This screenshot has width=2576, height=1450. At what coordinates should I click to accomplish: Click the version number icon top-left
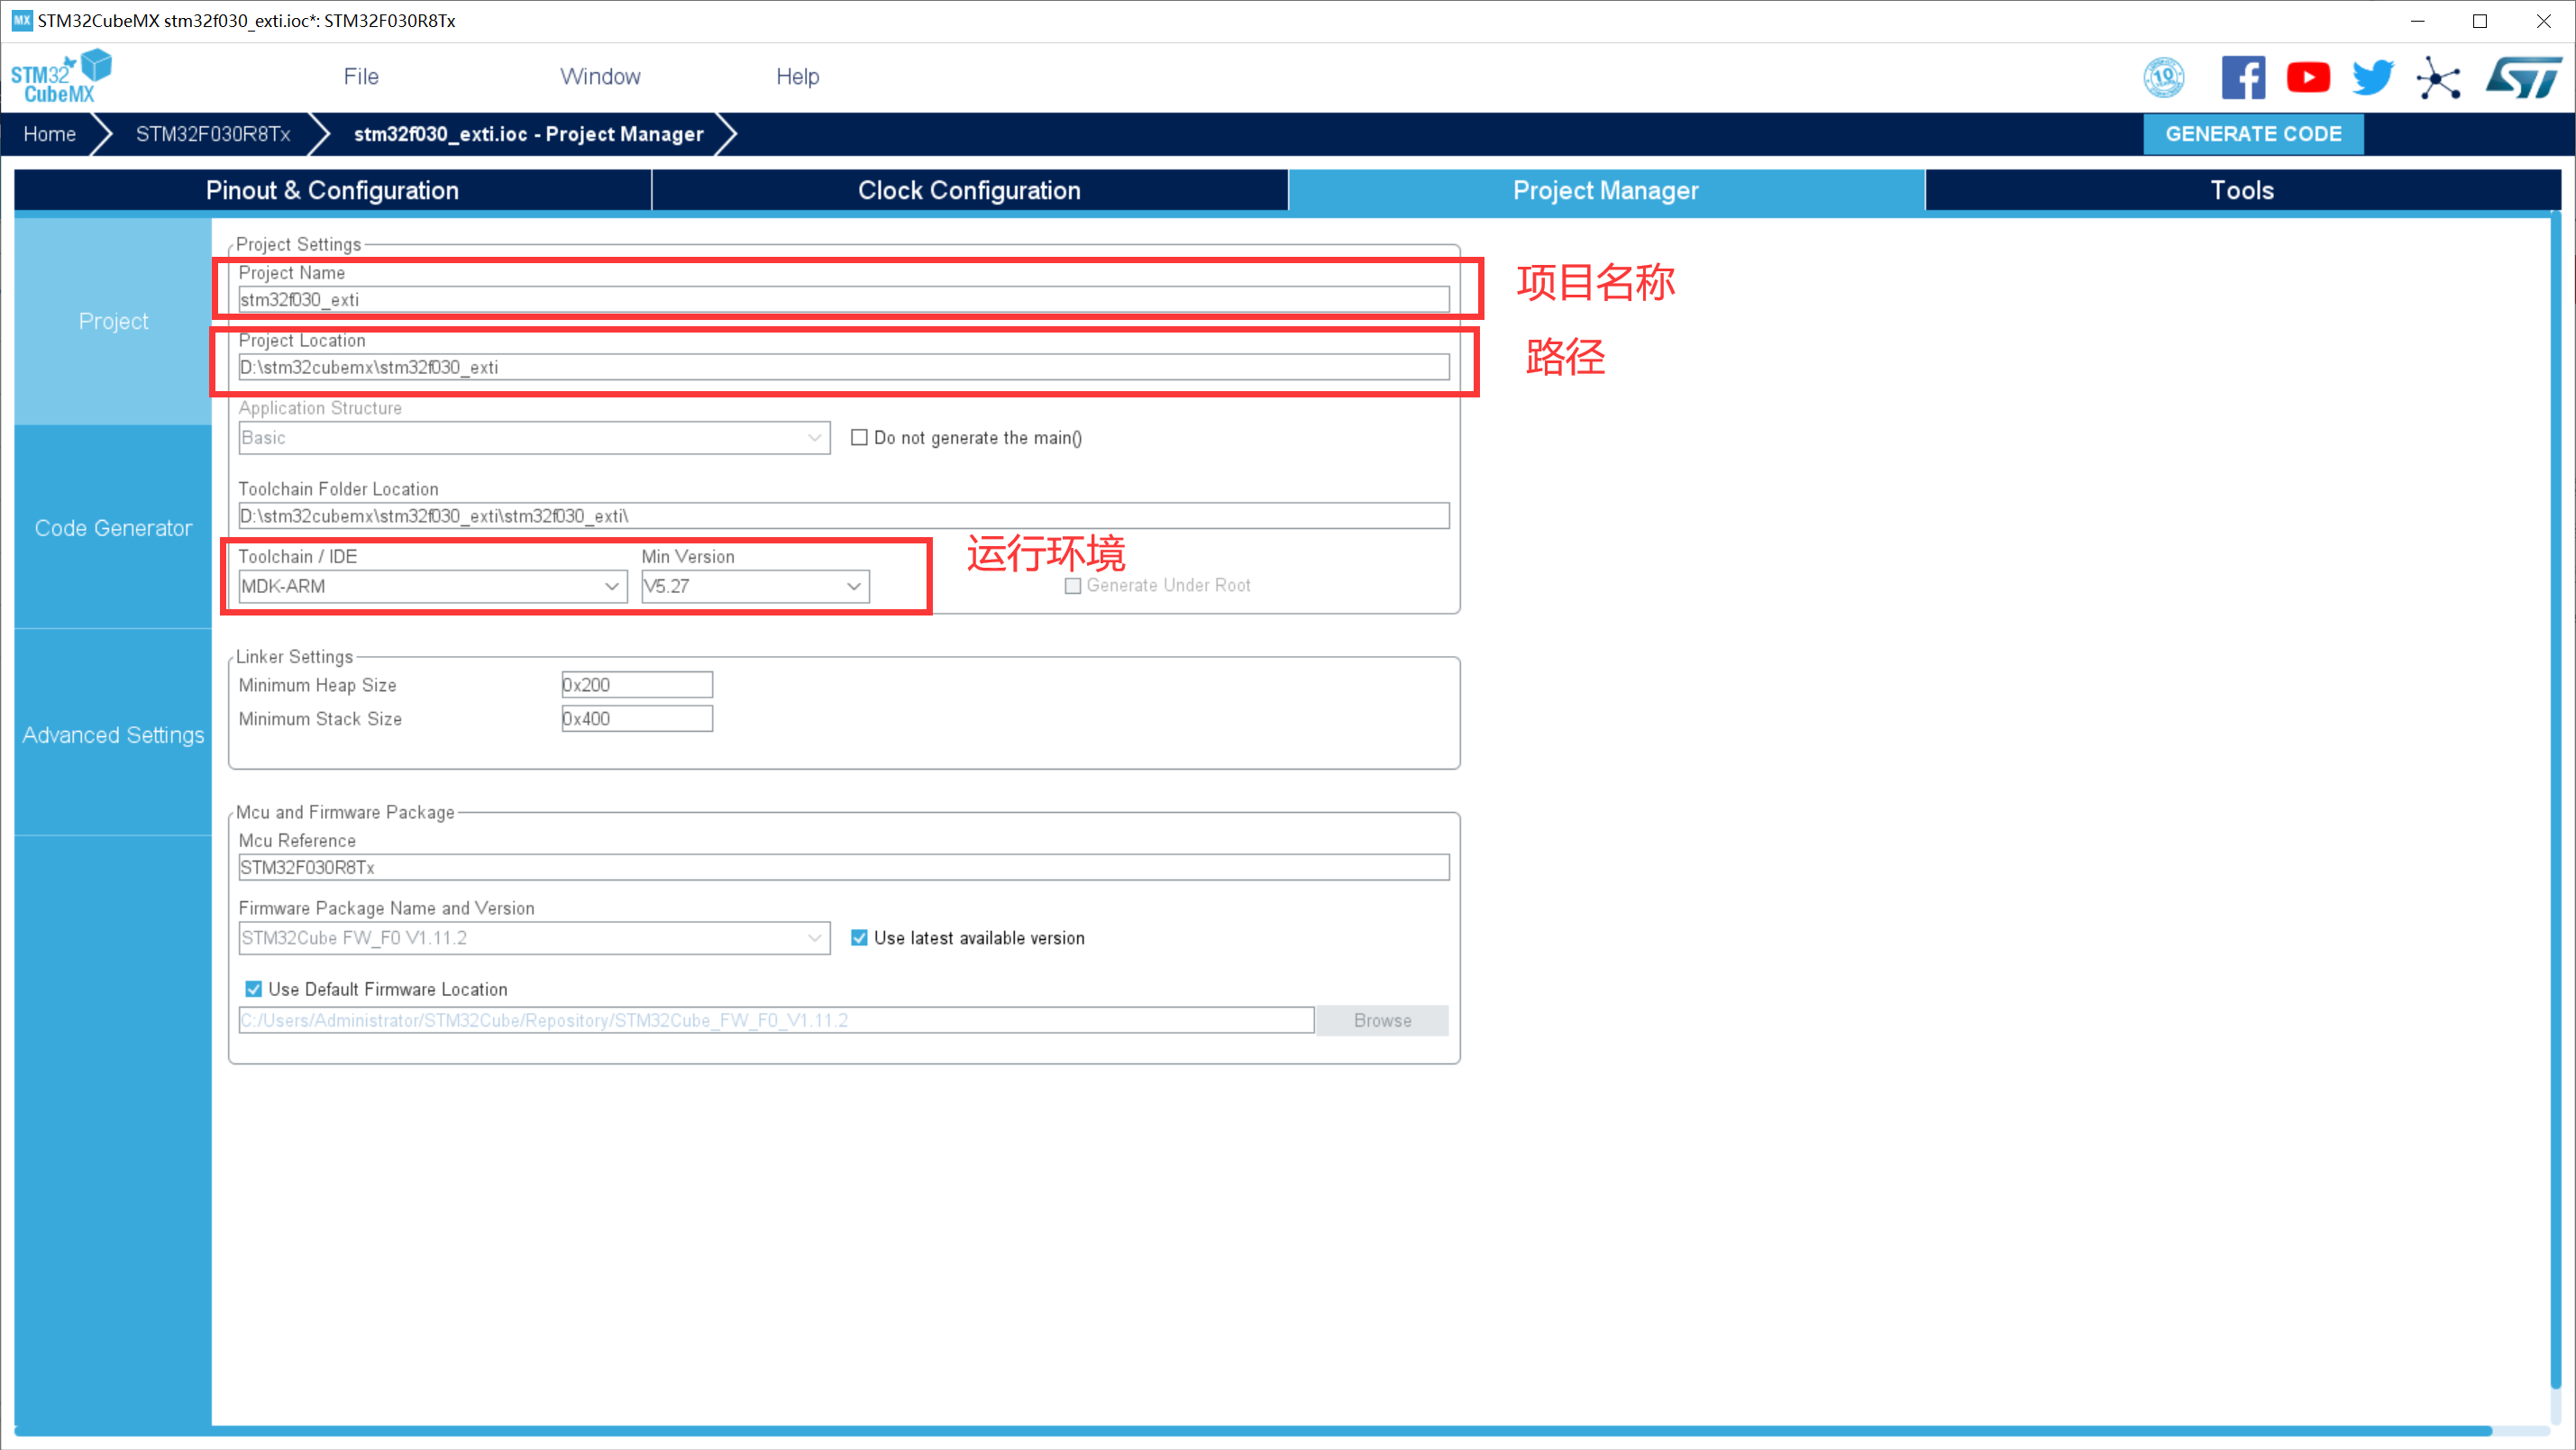(2164, 76)
